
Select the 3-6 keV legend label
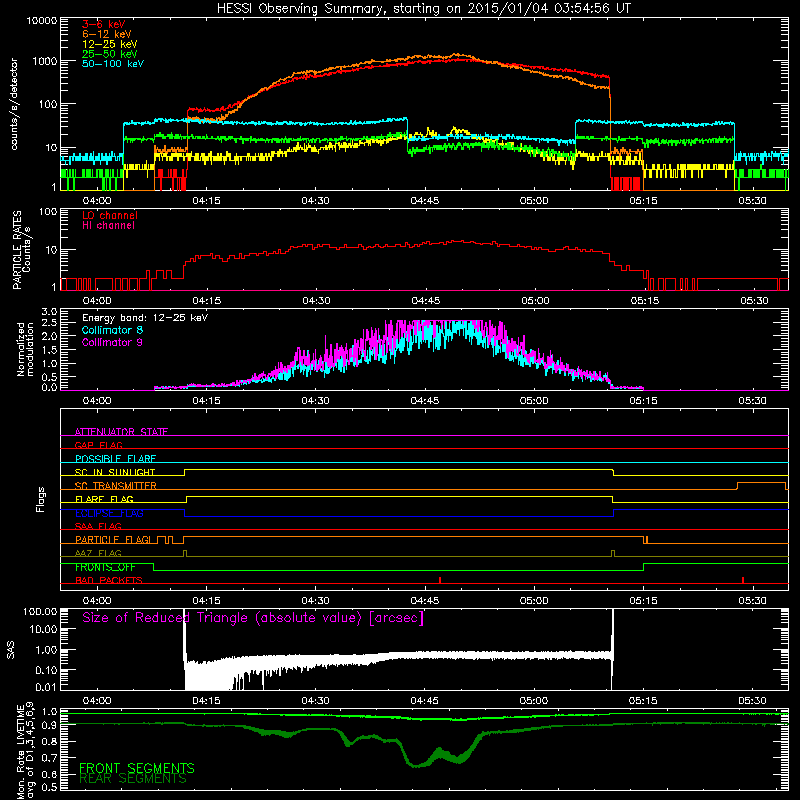[x=104, y=24]
